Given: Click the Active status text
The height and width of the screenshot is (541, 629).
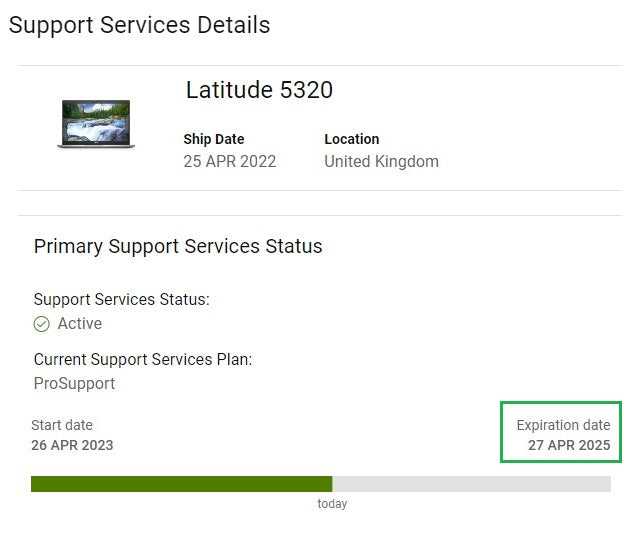Looking at the screenshot, I should (80, 324).
